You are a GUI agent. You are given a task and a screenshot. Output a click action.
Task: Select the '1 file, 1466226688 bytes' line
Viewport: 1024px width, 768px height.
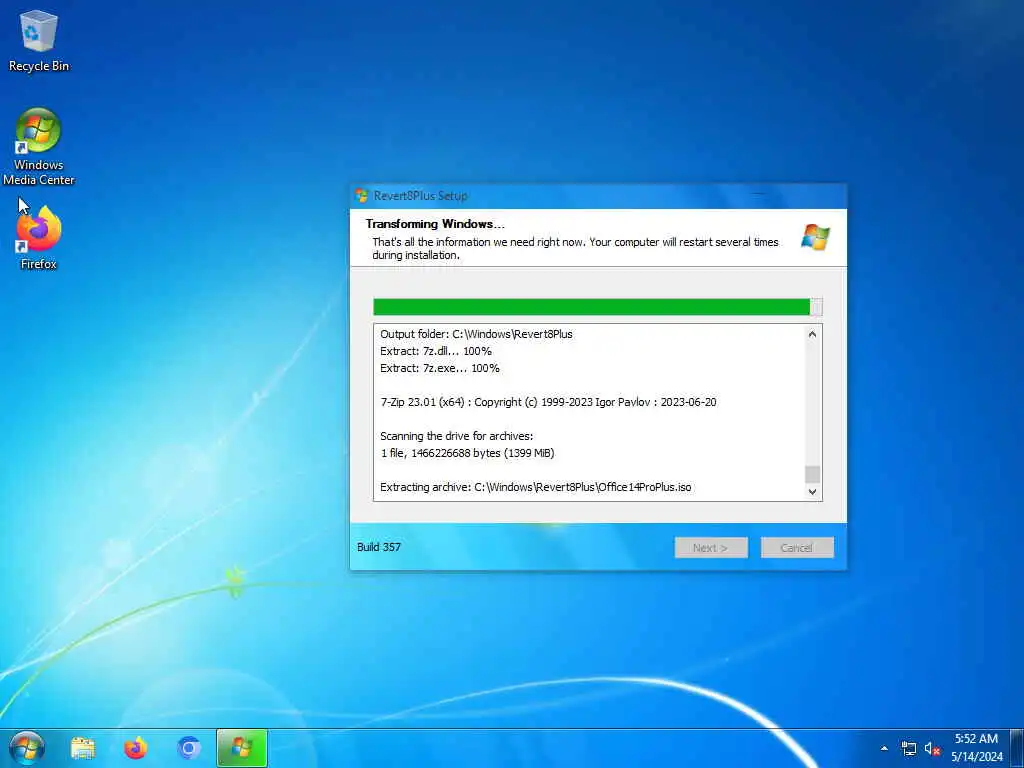pyautogui.click(x=467, y=453)
